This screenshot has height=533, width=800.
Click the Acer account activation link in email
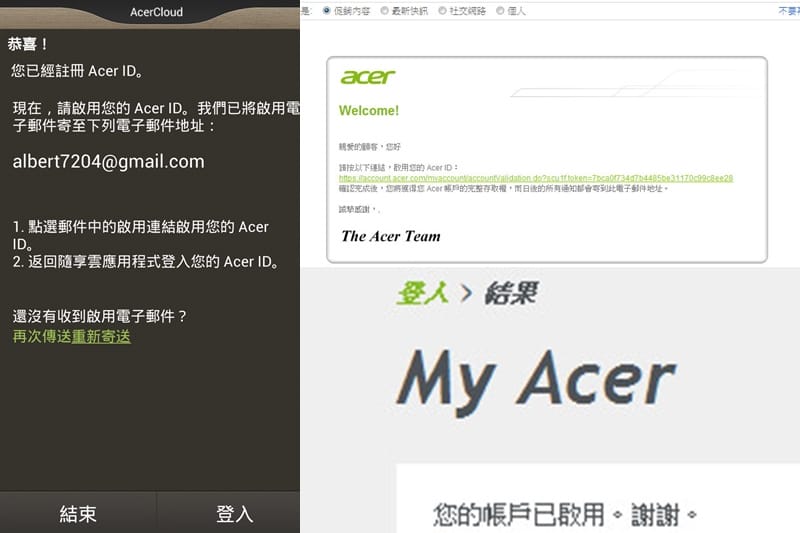pyautogui.click(x=536, y=178)
